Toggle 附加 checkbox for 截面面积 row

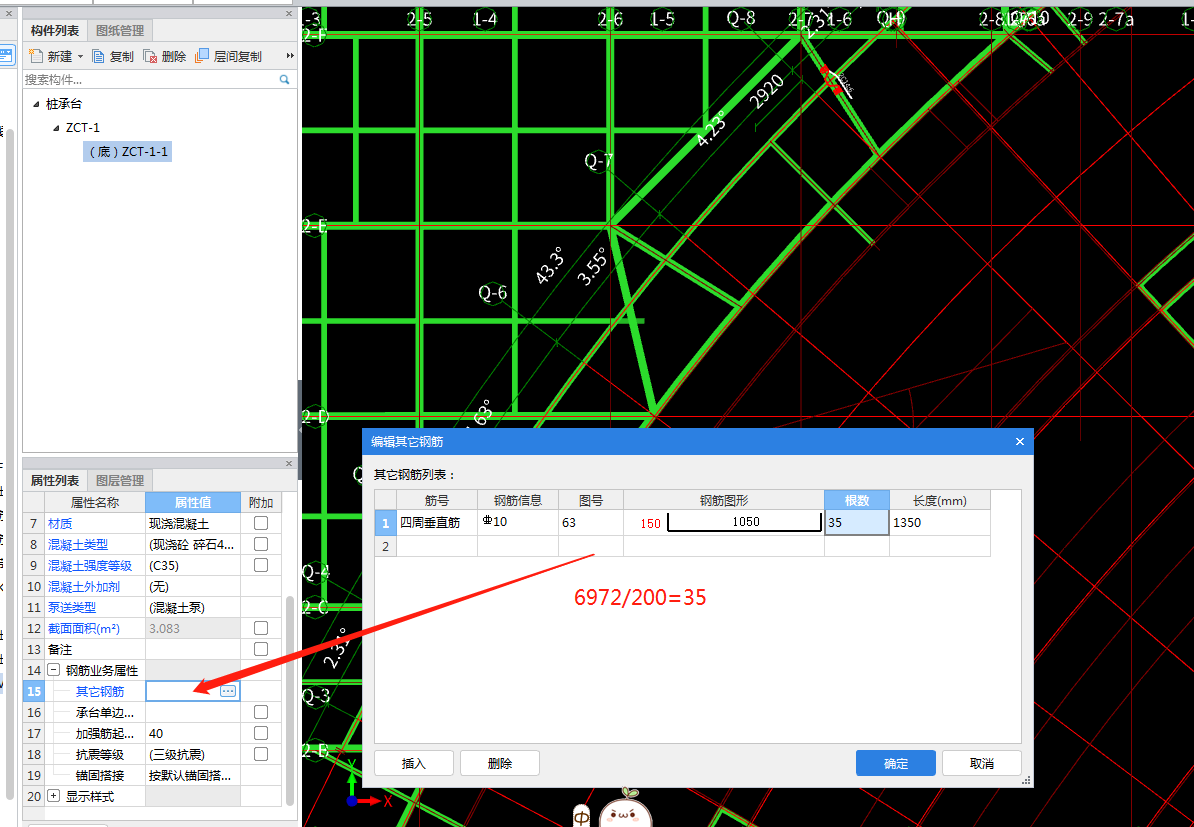click(260, 627)
